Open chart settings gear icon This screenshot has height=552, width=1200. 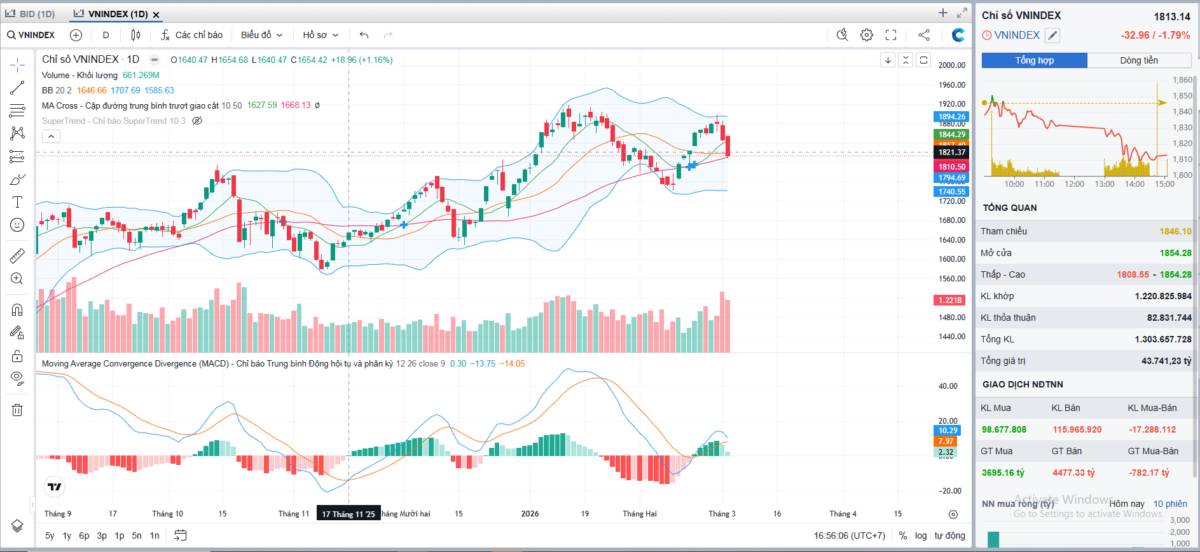[x=867, y=35]
